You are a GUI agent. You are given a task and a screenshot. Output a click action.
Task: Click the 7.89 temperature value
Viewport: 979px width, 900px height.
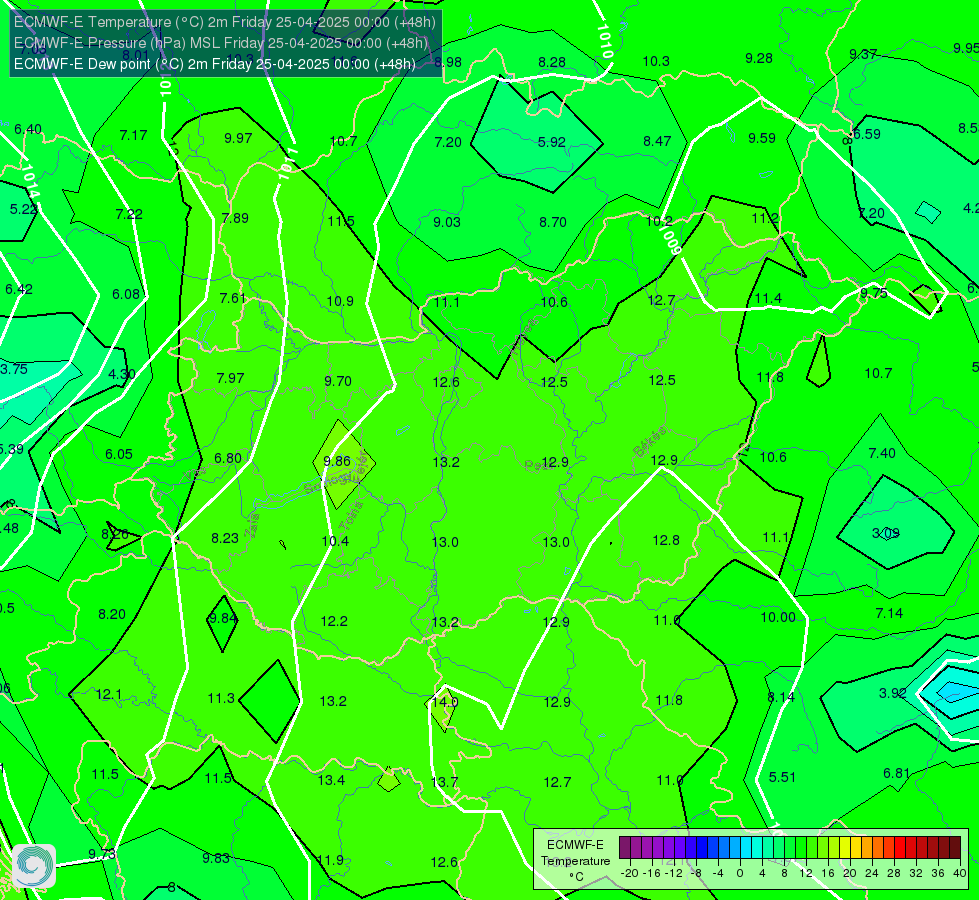tap(235, 218)
